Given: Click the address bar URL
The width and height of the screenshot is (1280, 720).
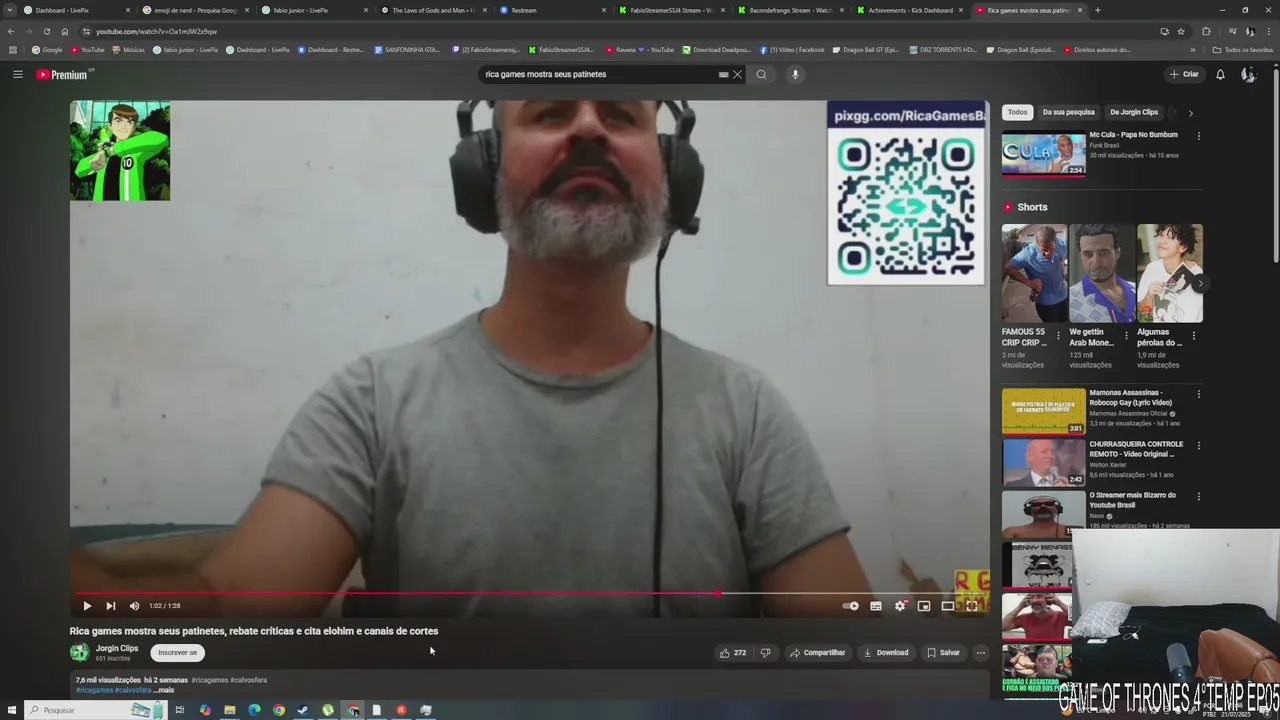Looking at the screenshot, I should click(x=156, y=31).
